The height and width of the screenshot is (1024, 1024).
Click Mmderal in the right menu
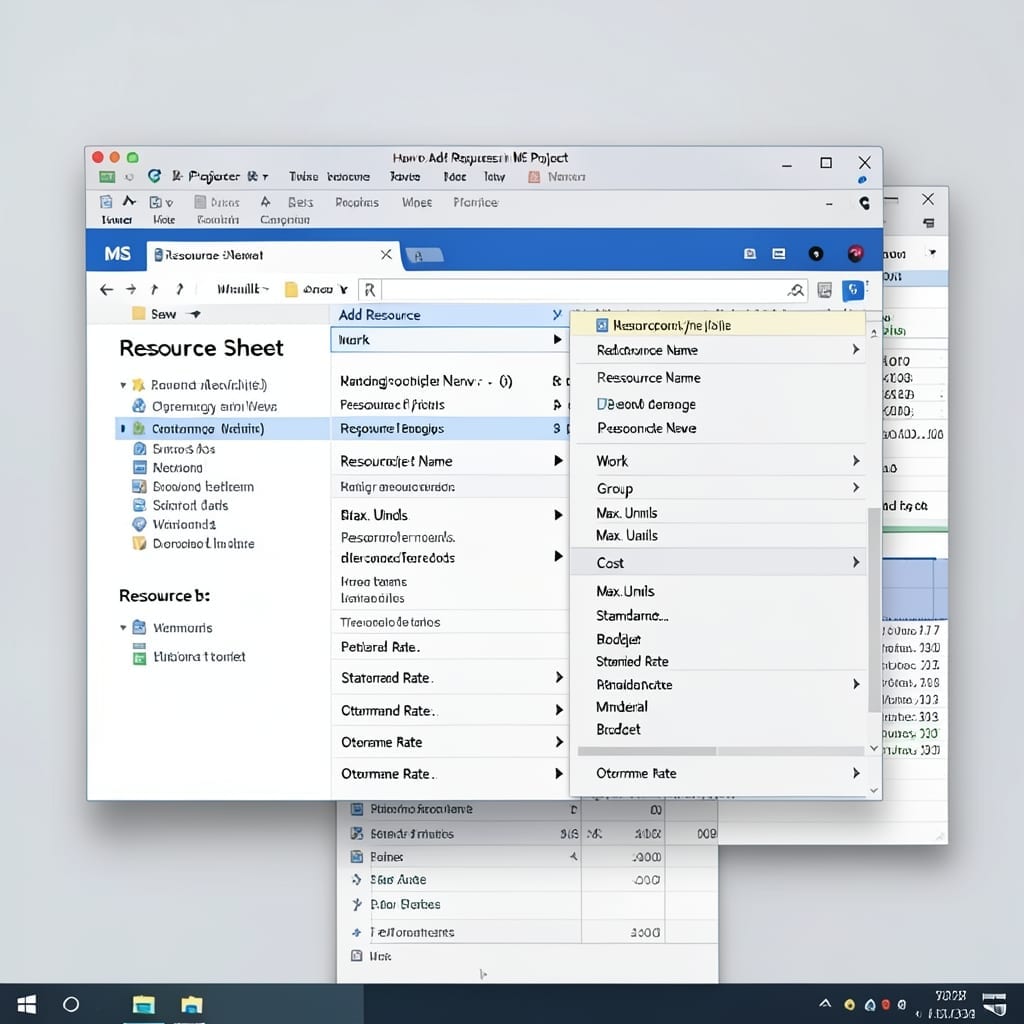click(x=622, y=707)
